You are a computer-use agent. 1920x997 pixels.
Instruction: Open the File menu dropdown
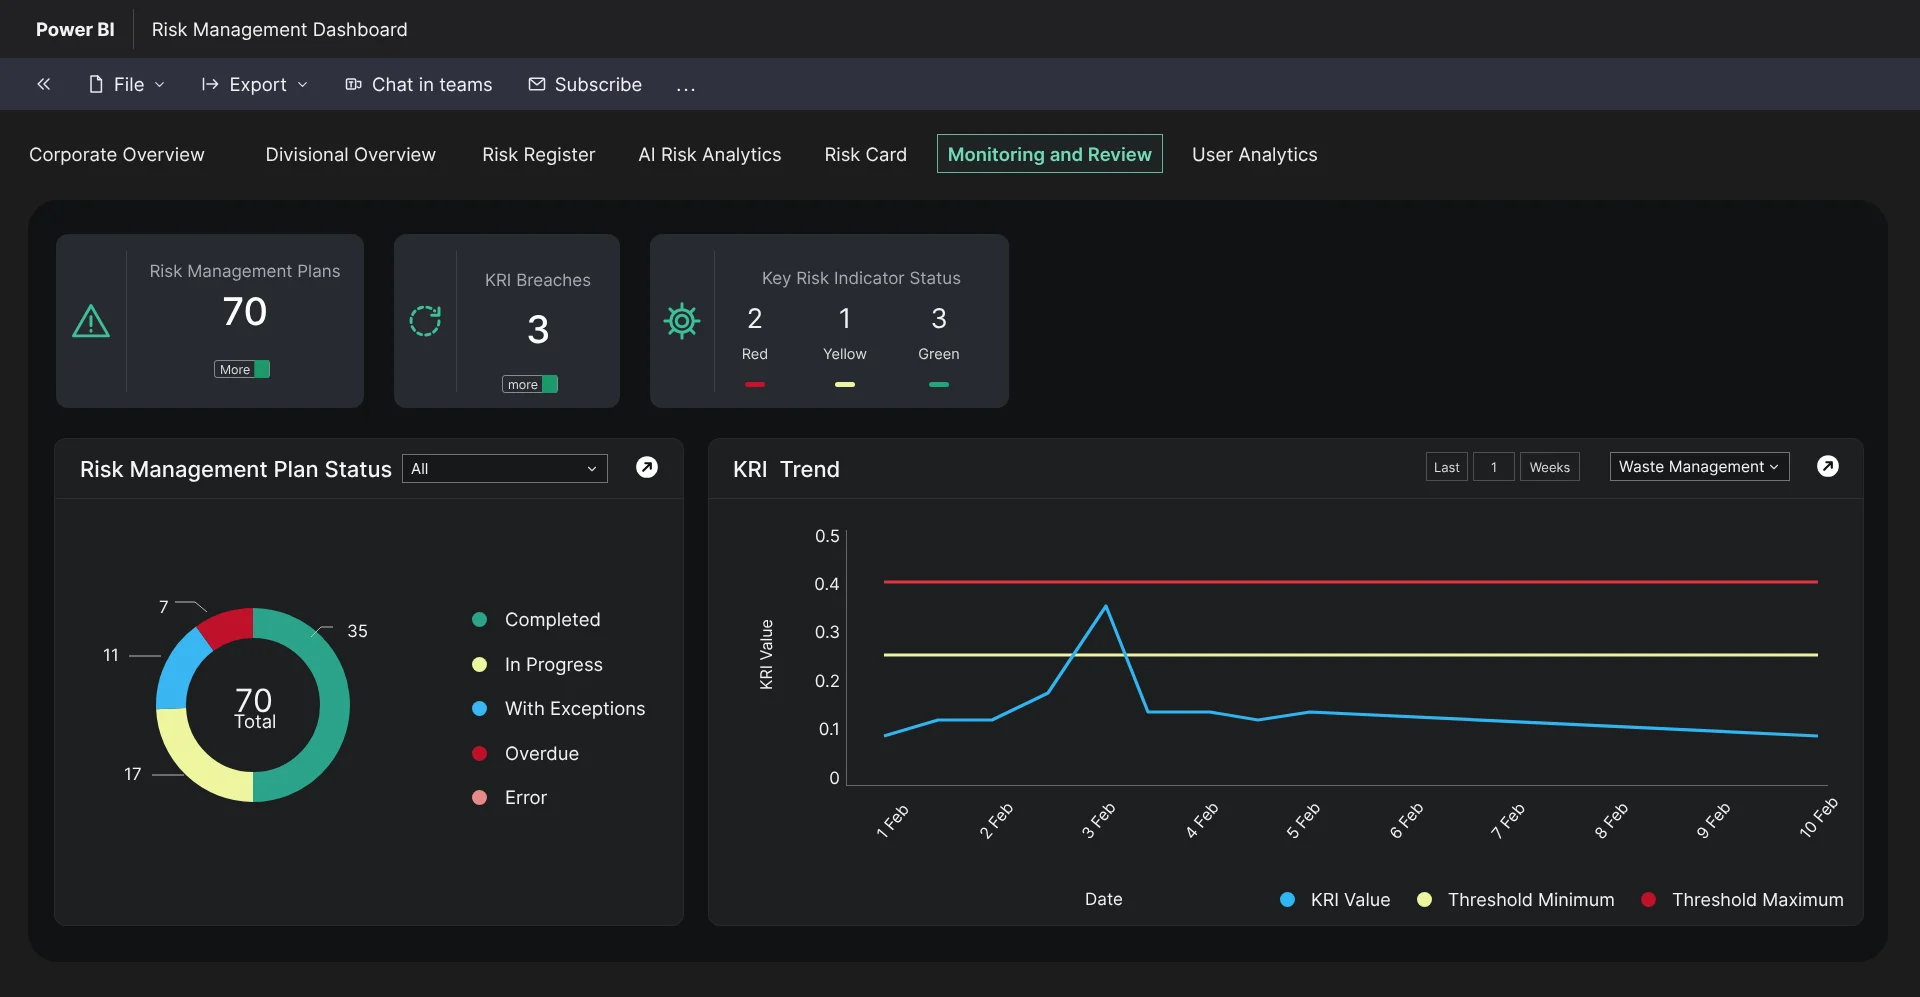(127, 84)
